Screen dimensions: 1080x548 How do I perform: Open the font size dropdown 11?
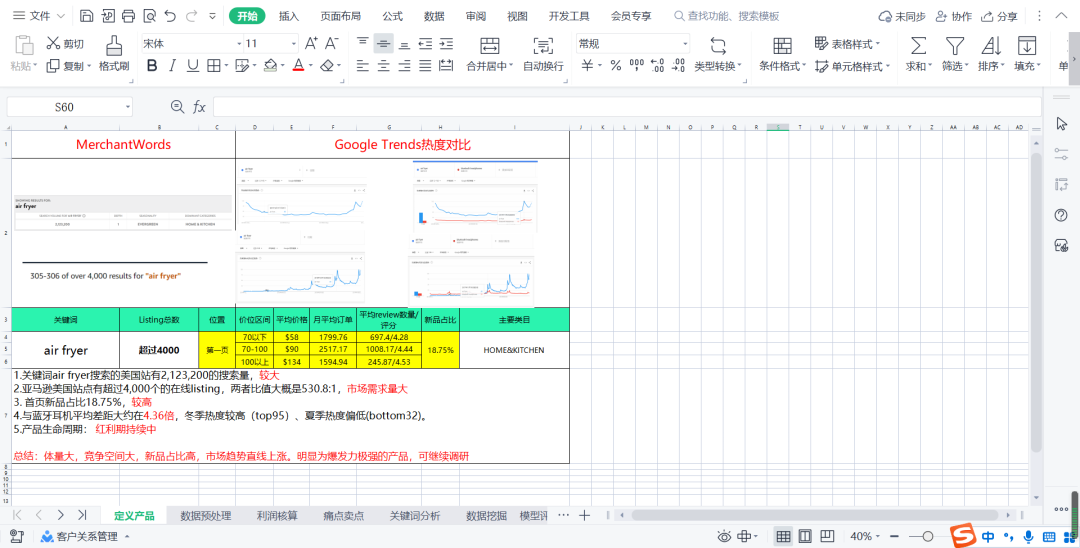tap(294, 43)
